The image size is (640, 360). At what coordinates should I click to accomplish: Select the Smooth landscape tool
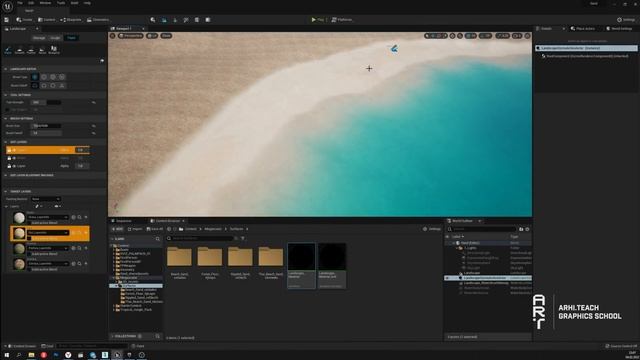(x=19, y=50)
